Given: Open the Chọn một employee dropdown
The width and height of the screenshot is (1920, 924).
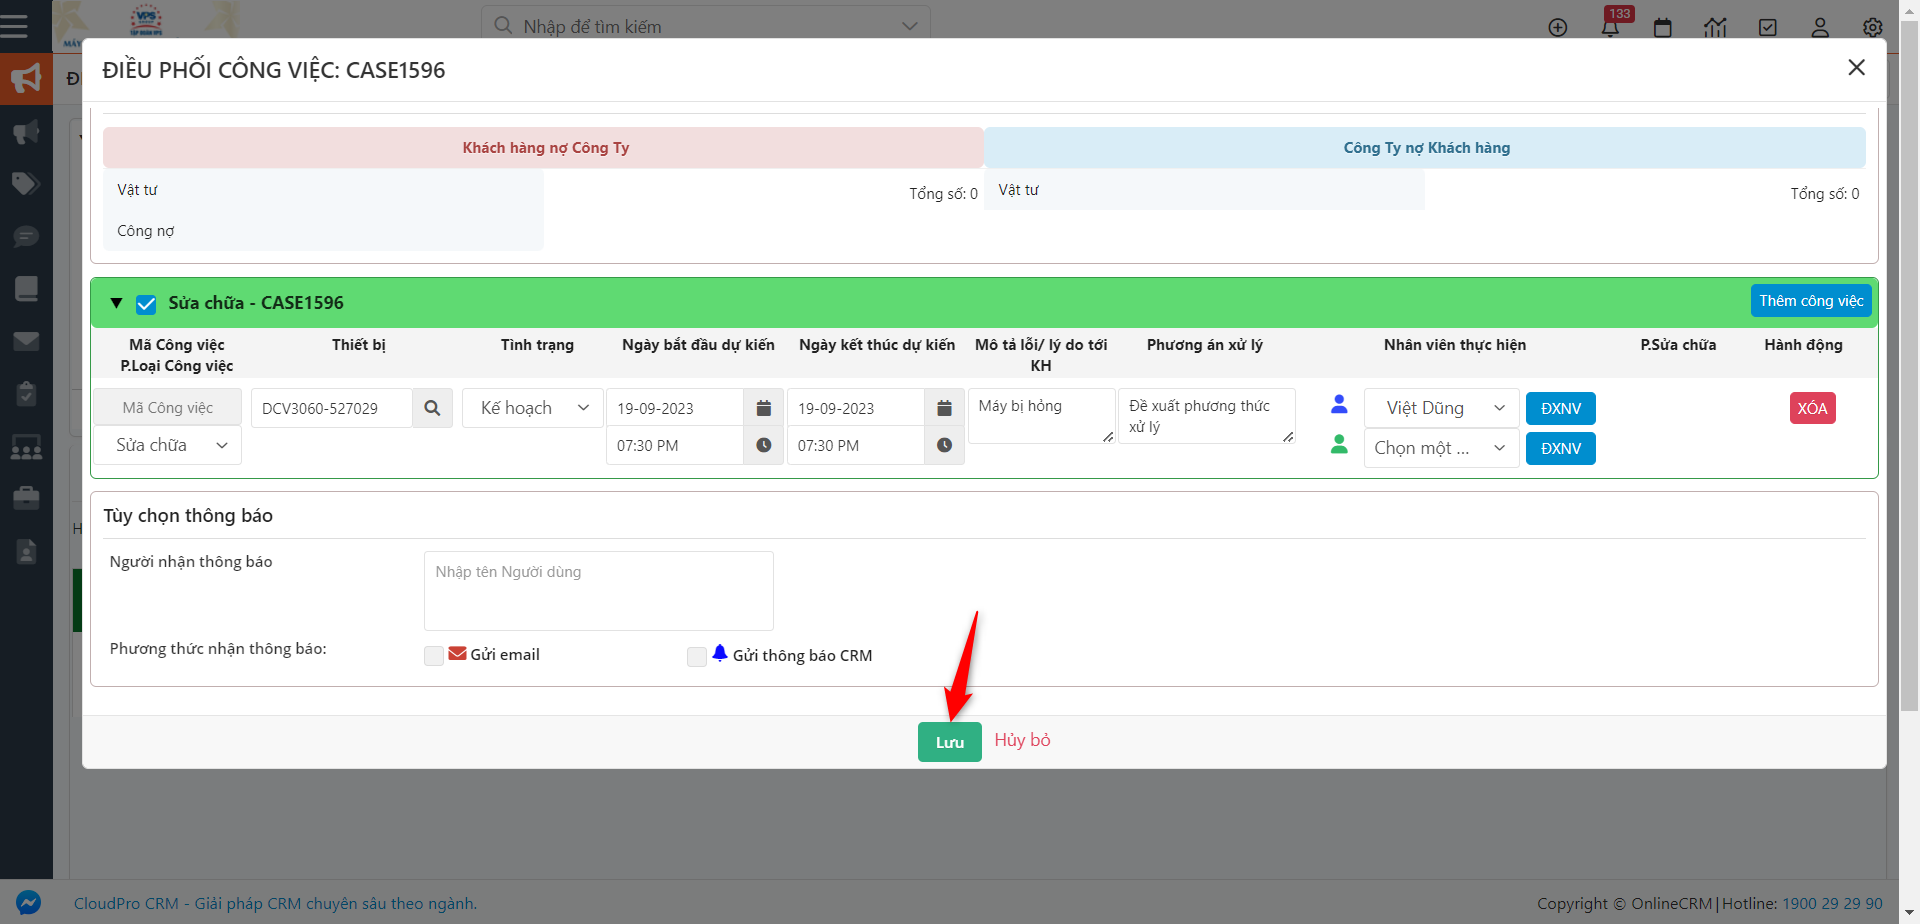Looking at the screenshot, I should click(x=1442, y=448).
